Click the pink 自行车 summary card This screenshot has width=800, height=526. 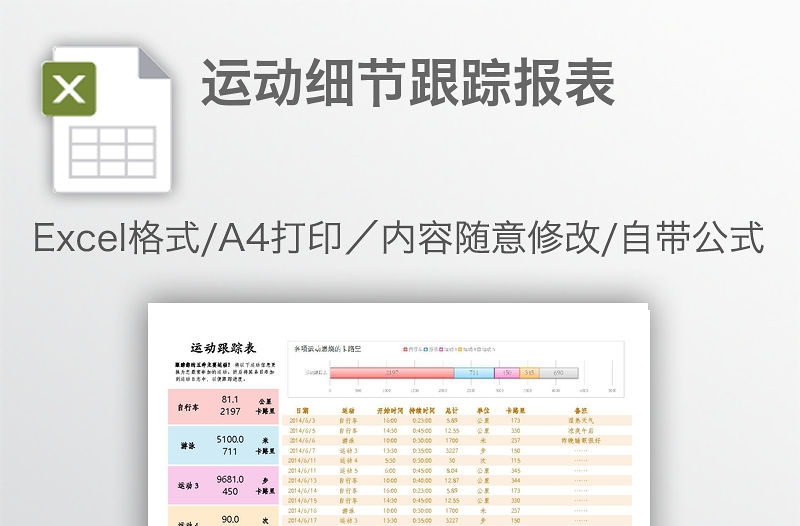click(223, 407)
